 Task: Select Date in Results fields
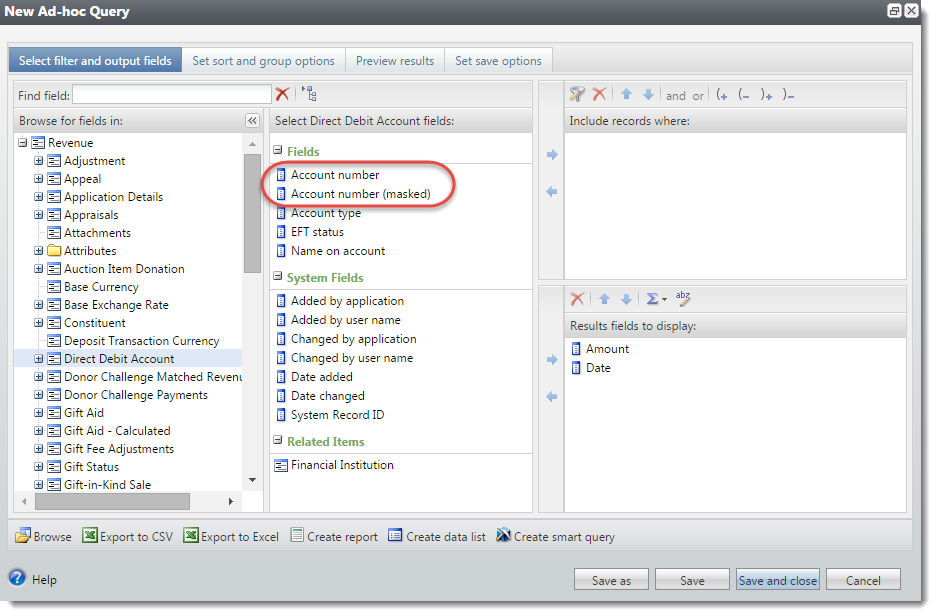598,368
